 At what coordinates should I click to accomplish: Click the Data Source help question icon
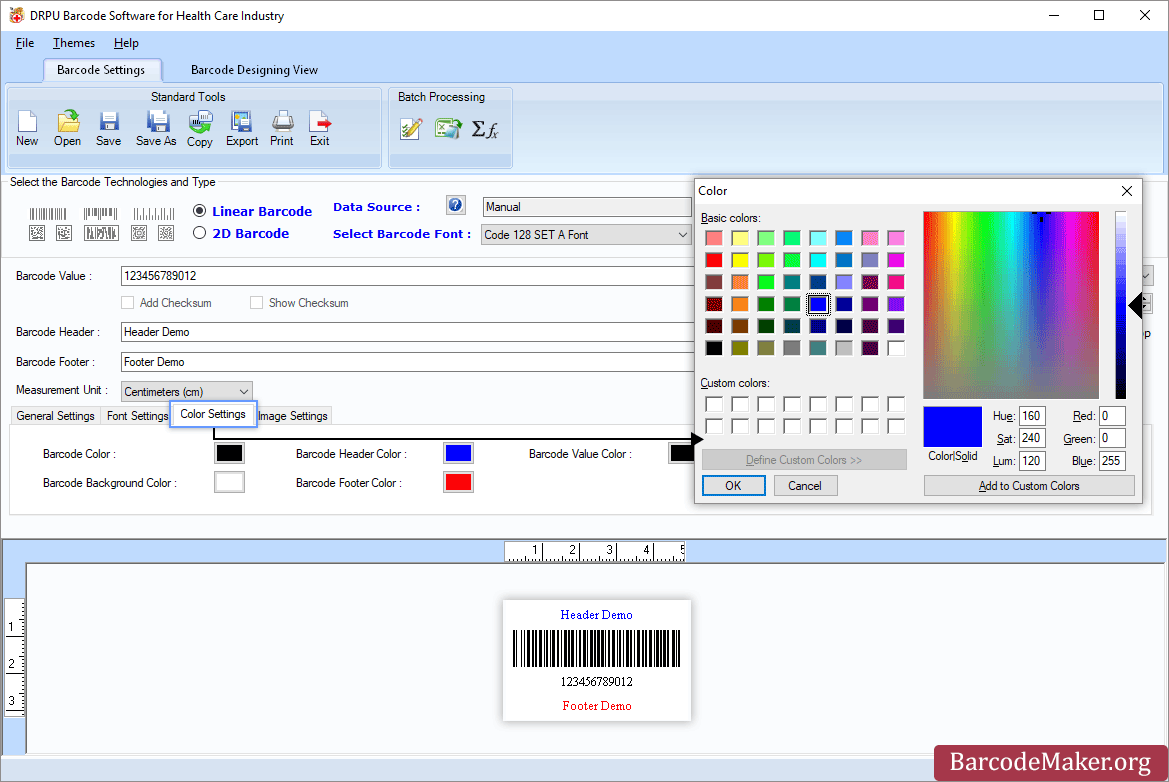456,205
